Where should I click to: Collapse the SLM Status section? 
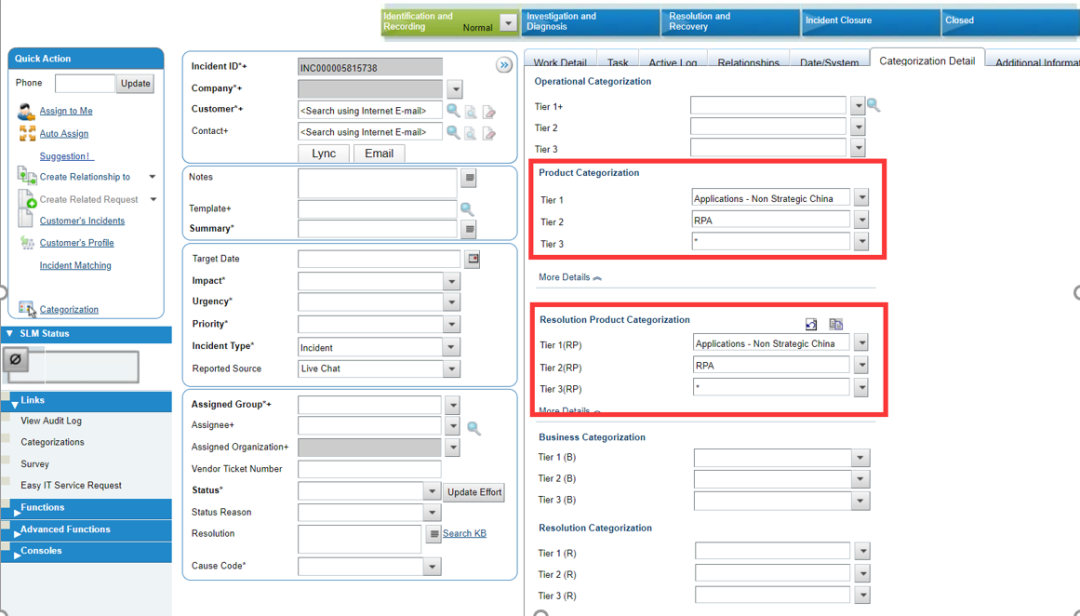11,334
